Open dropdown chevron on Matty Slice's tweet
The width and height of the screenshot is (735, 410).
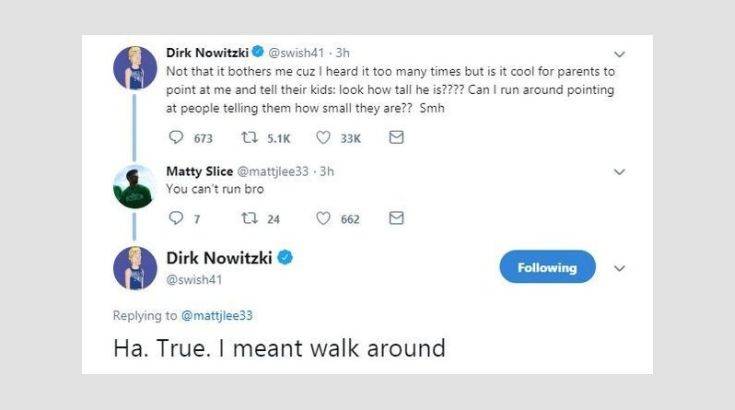point(619,172)
